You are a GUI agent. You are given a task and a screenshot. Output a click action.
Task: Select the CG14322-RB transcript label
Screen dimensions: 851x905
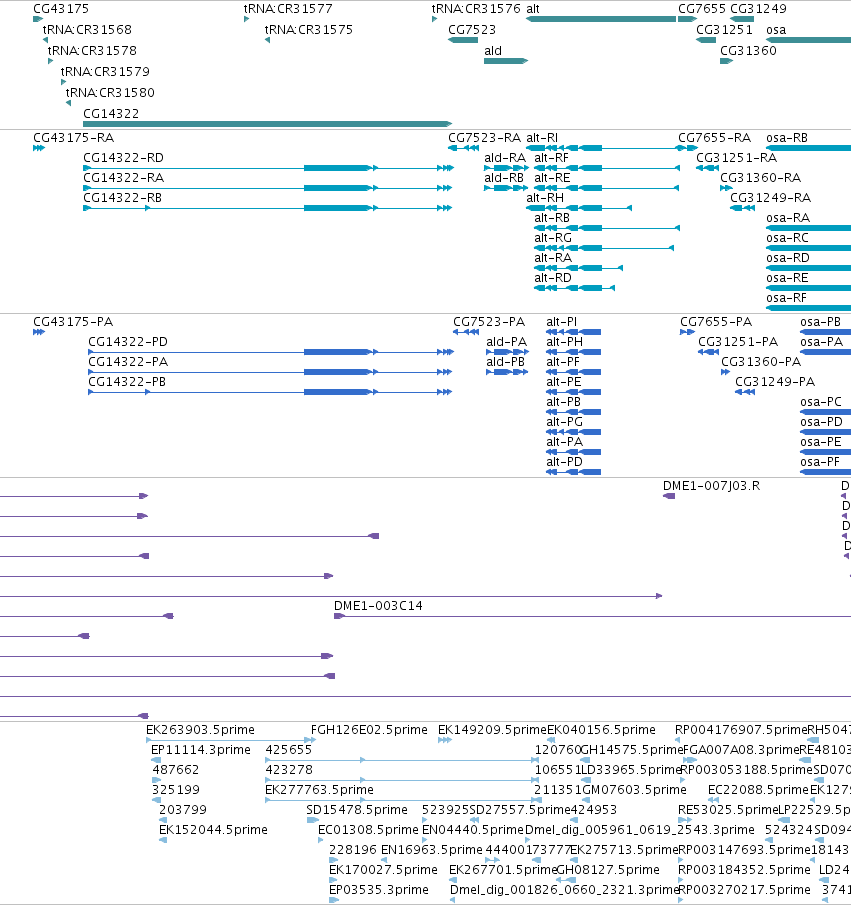(122, 198)
